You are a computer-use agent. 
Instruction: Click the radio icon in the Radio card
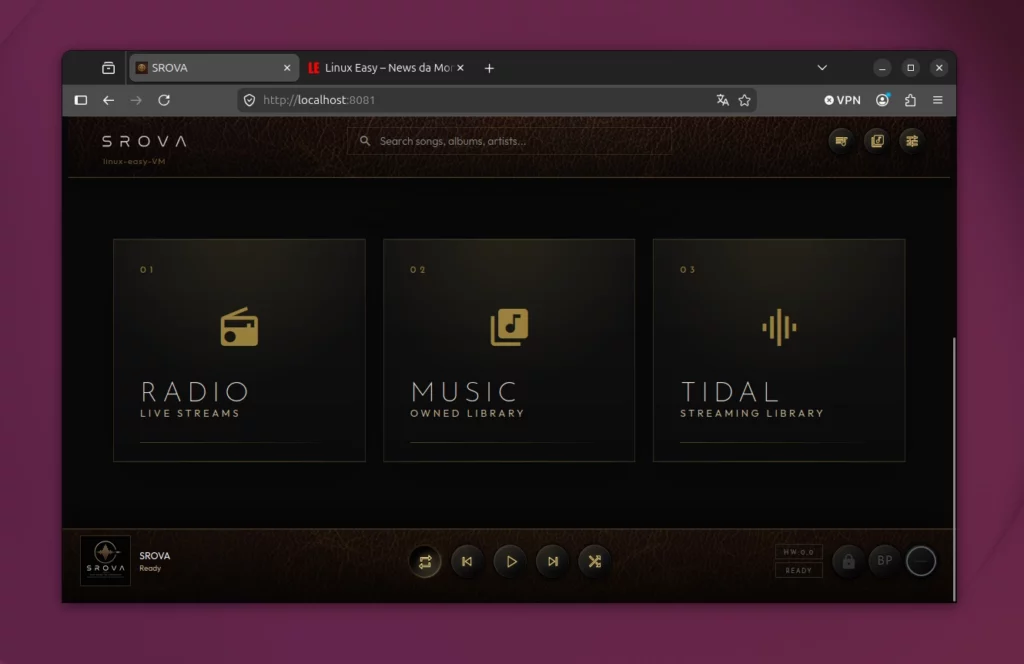click(239, 326)
